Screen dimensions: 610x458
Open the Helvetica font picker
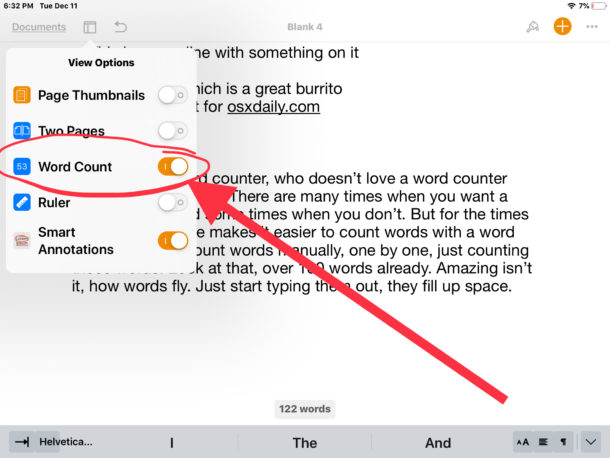point(66,442)
